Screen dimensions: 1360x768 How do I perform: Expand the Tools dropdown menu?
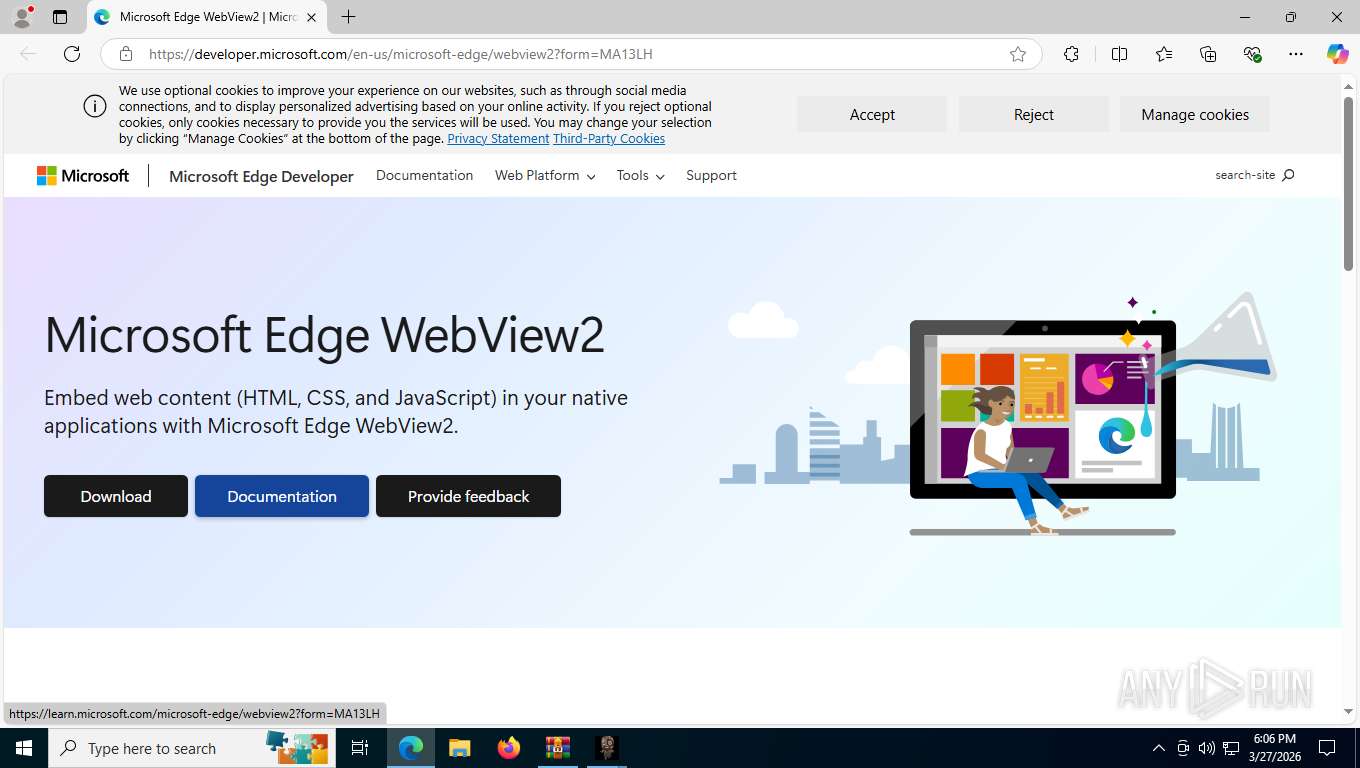coord(640,175)
